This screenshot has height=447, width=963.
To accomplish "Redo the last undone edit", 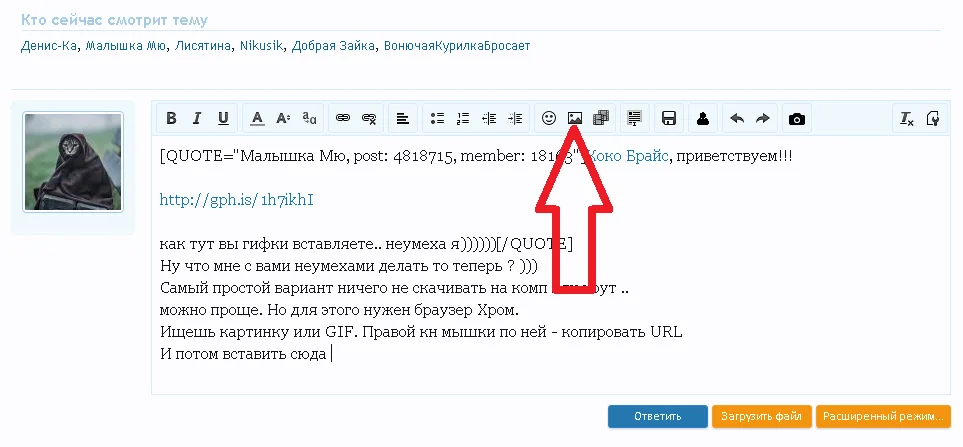I will [763, 119].
